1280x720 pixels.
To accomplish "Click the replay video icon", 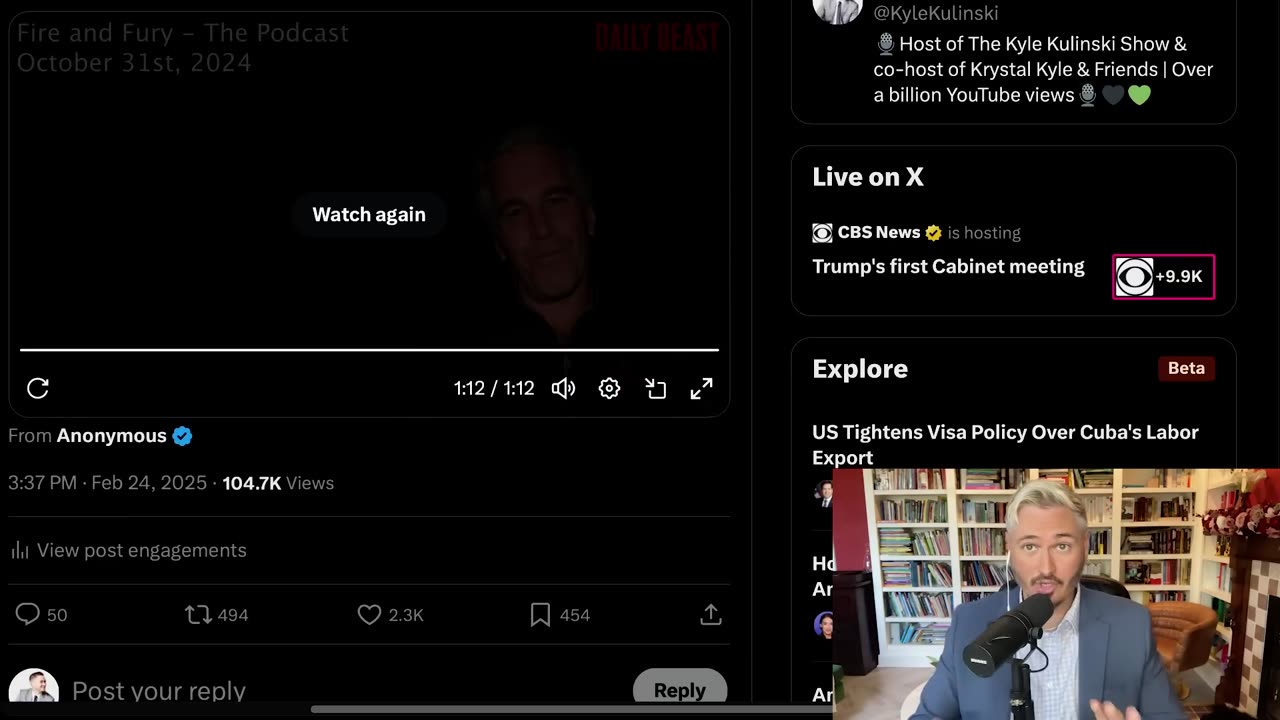I will [38, 388].
